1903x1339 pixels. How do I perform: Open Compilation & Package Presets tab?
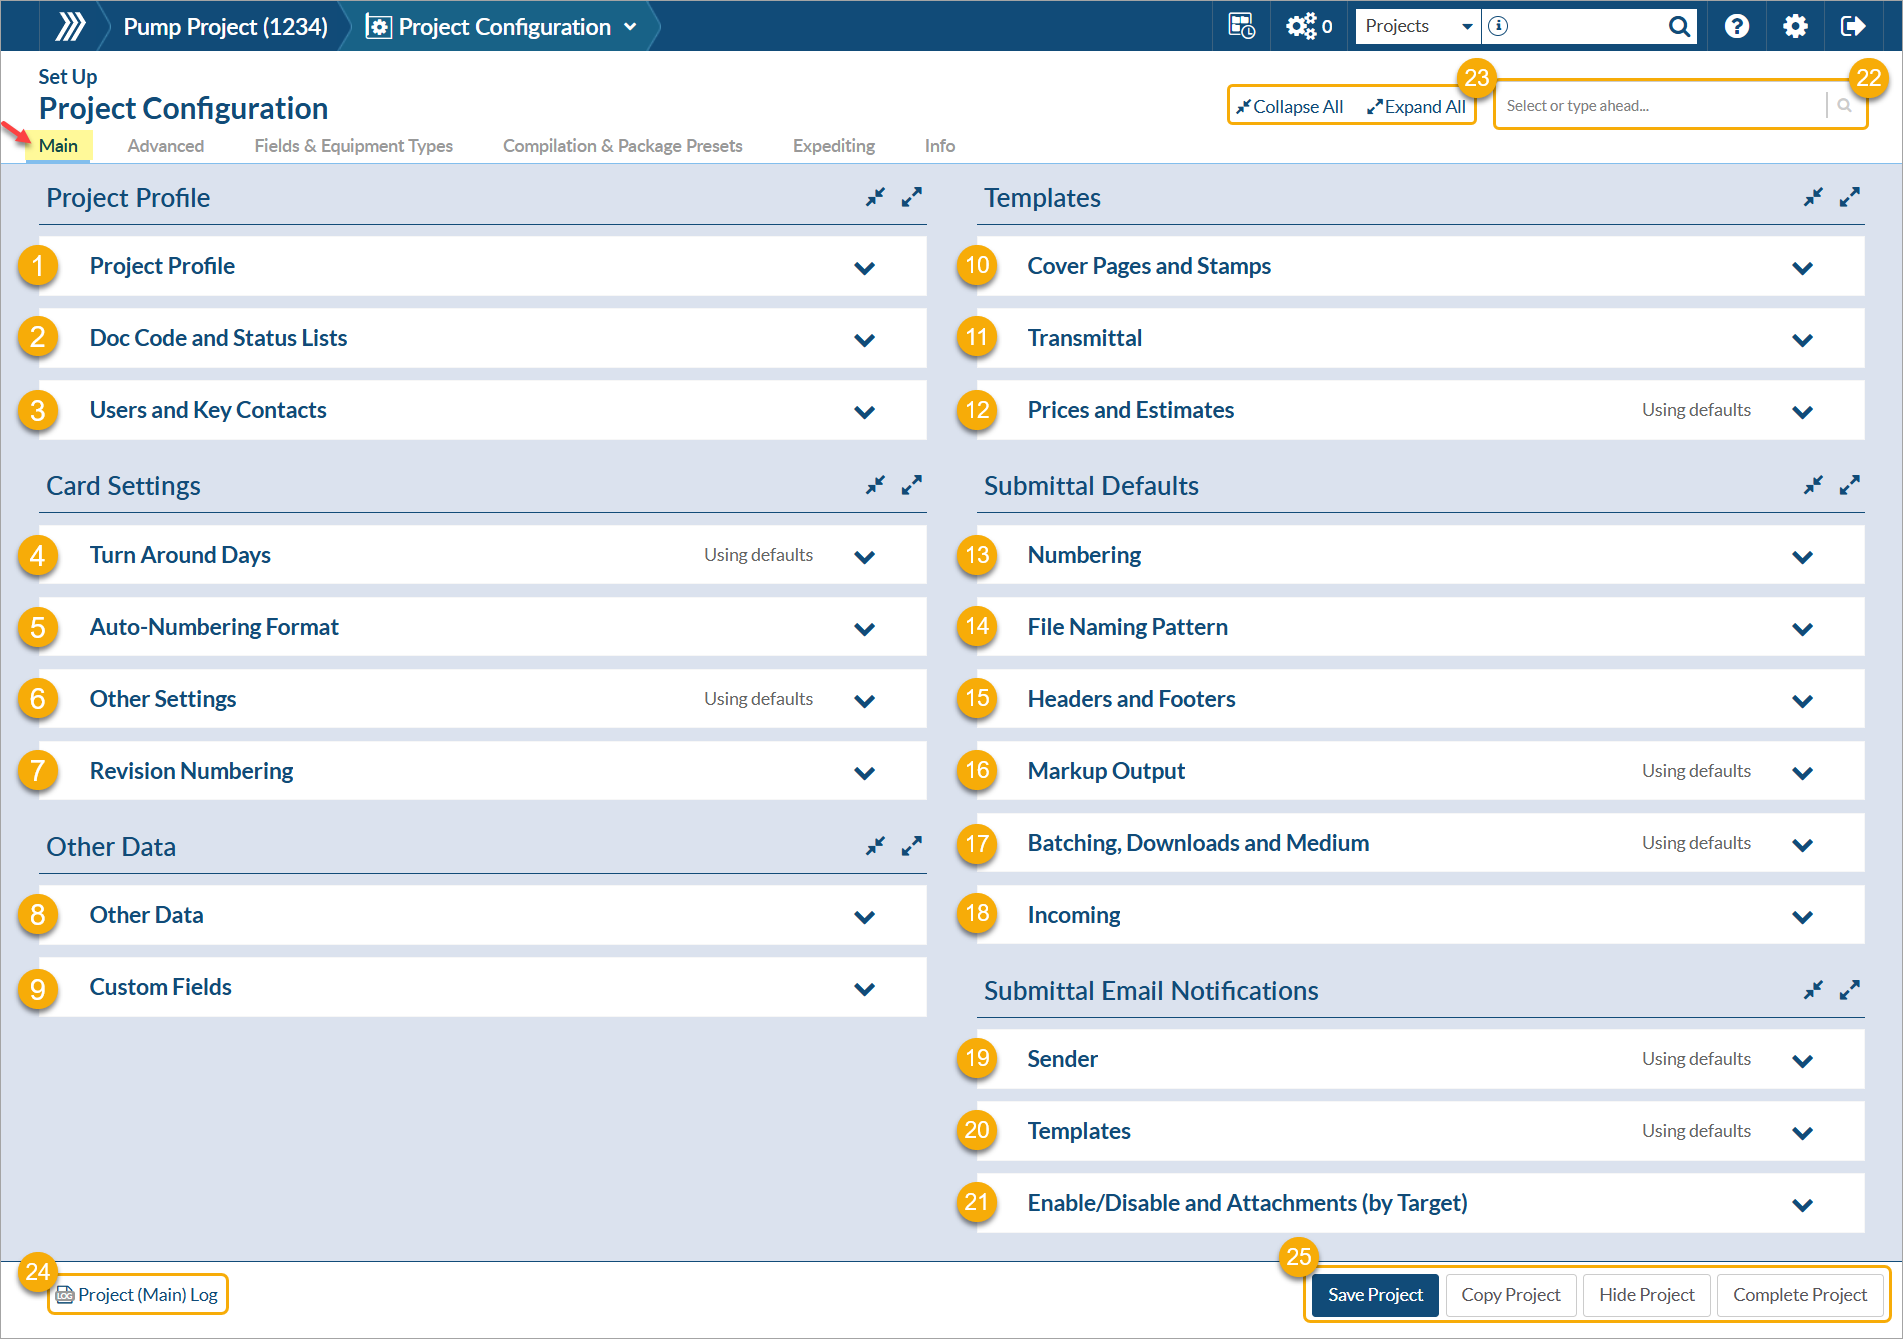pos(623,146)
